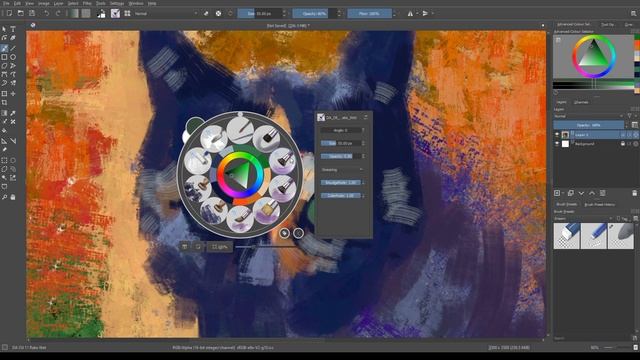Pick the blue pencil brush preset thumbnail
The width and height of the screenshot is (640, 360).
pos(593,236)
